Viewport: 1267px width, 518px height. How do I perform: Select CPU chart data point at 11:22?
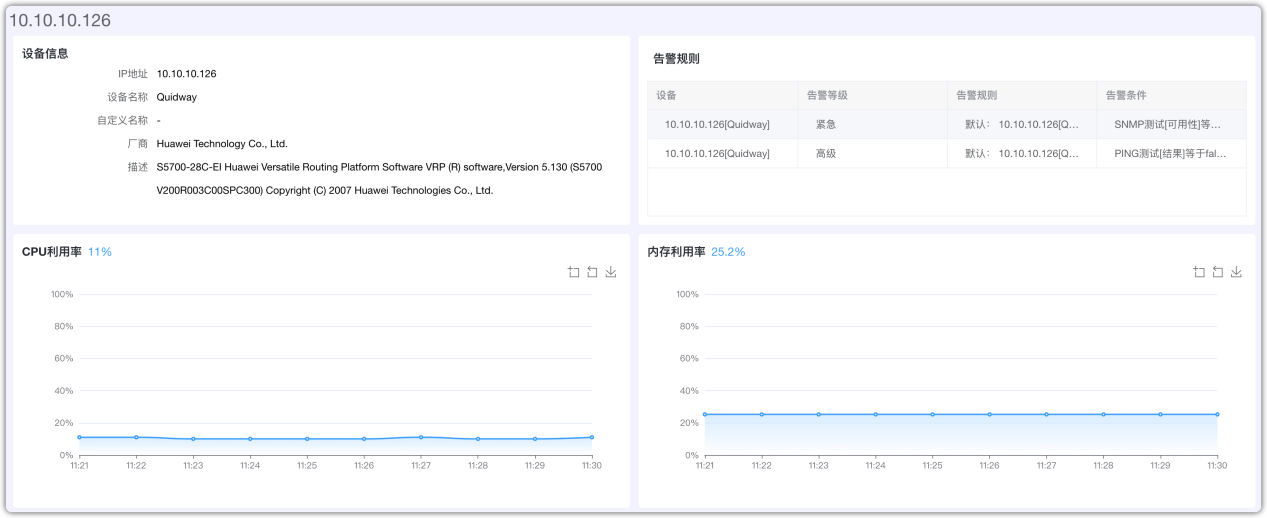tap(136, 437)
